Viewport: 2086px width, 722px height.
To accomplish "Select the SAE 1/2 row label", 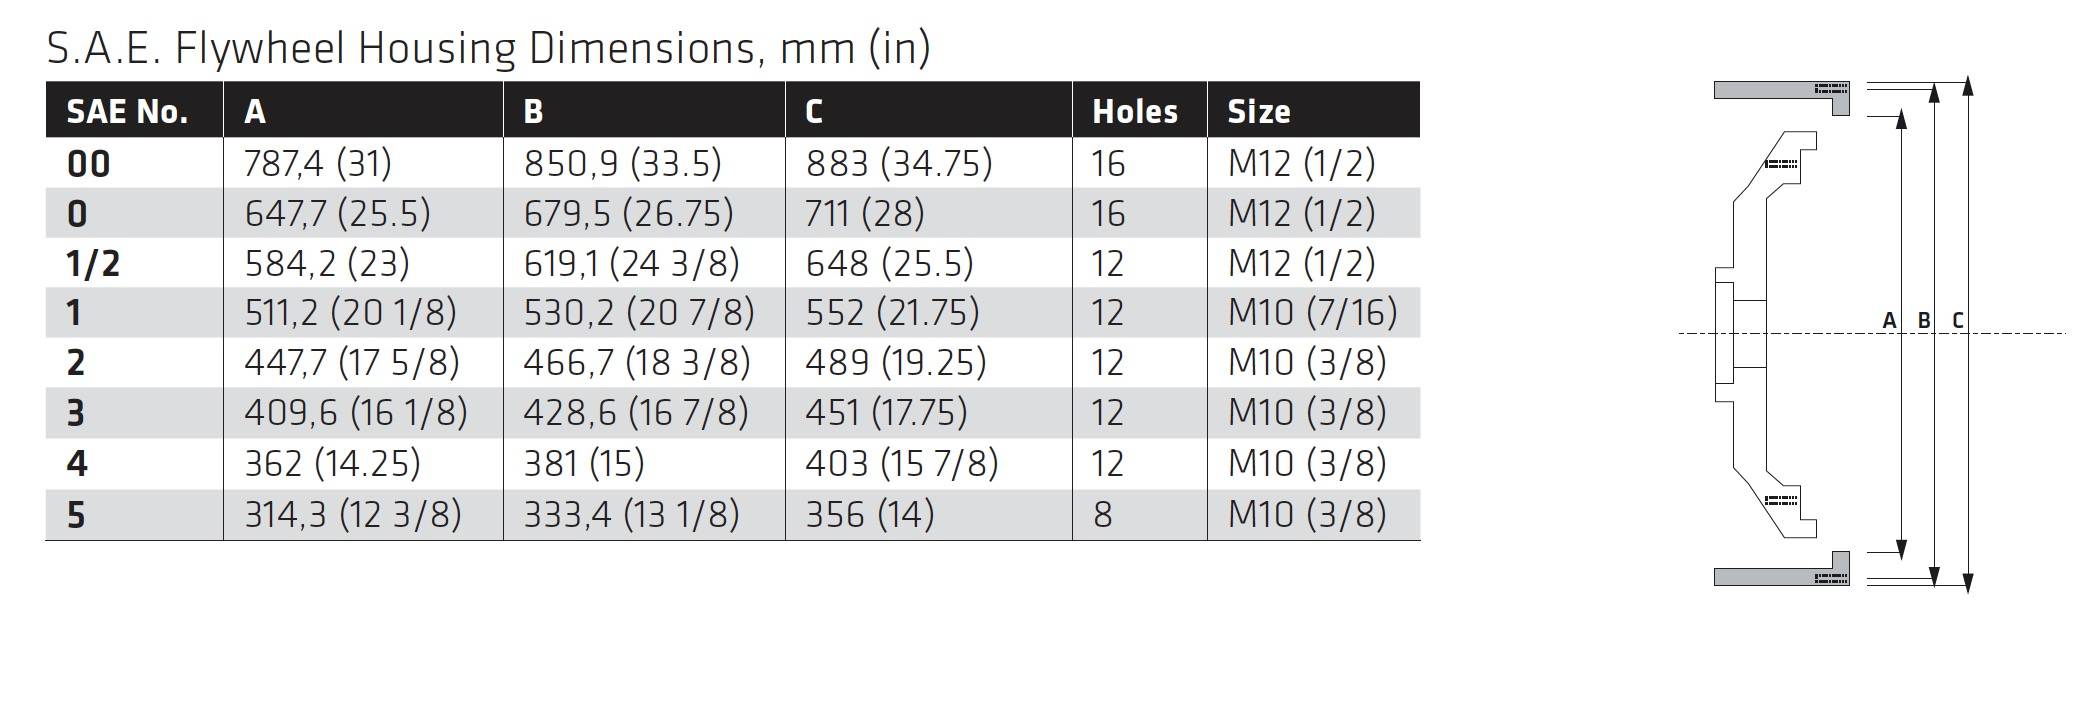I will [x=93, y=264].
